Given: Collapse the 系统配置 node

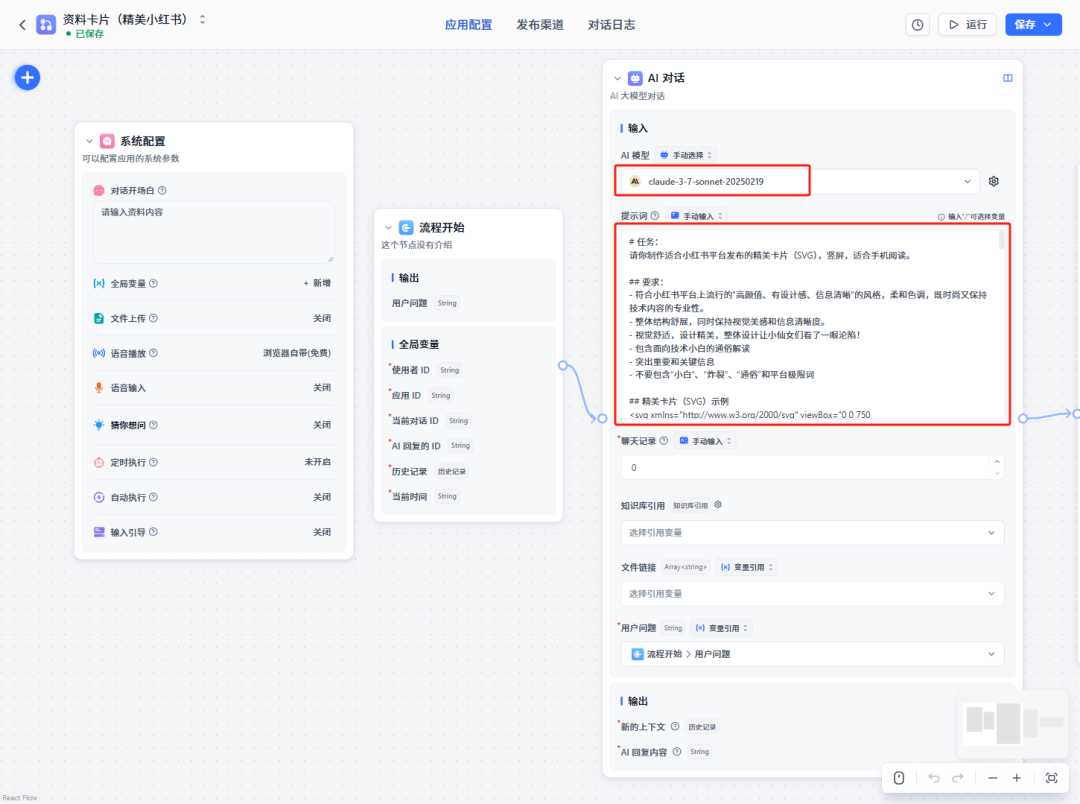Looking at the screenshot, I should coord(89,141).
